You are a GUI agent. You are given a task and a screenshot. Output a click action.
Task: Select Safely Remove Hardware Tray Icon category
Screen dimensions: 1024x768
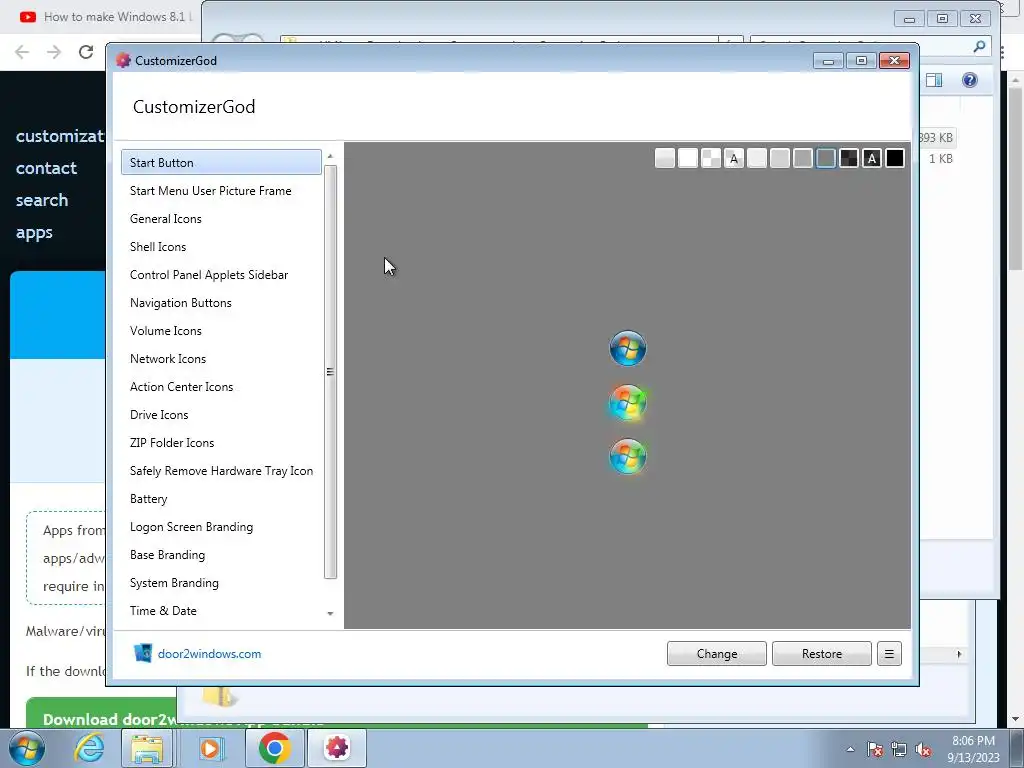[221, 471]
